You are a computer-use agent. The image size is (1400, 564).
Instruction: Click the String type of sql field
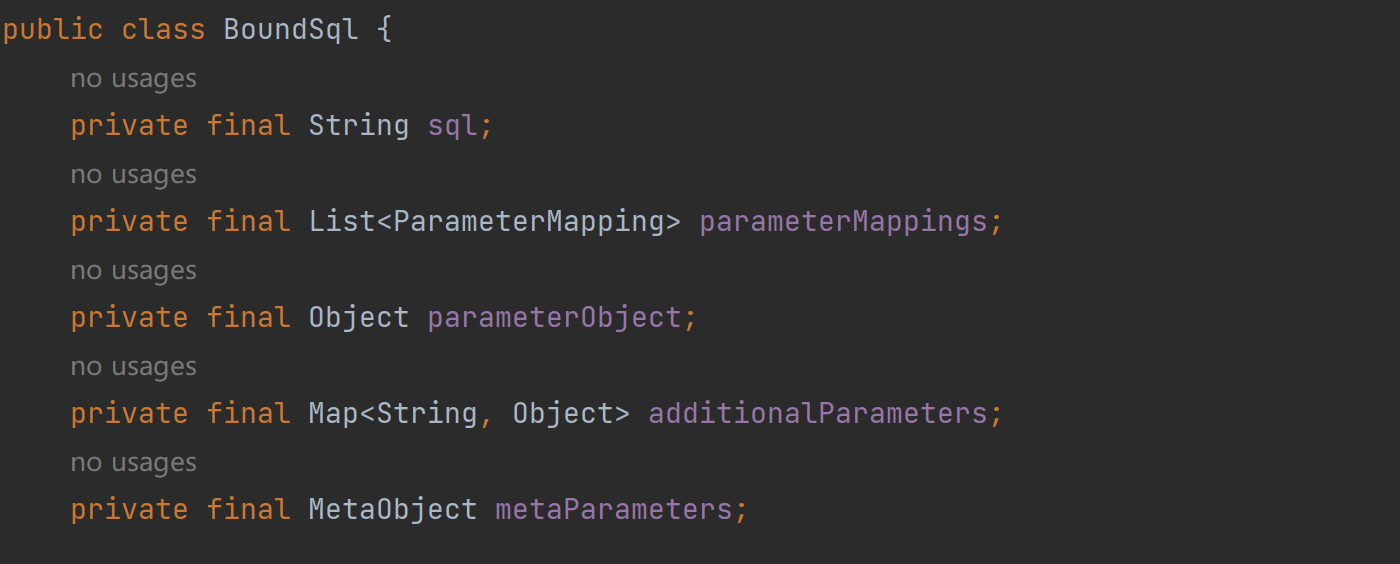[359, 126]
